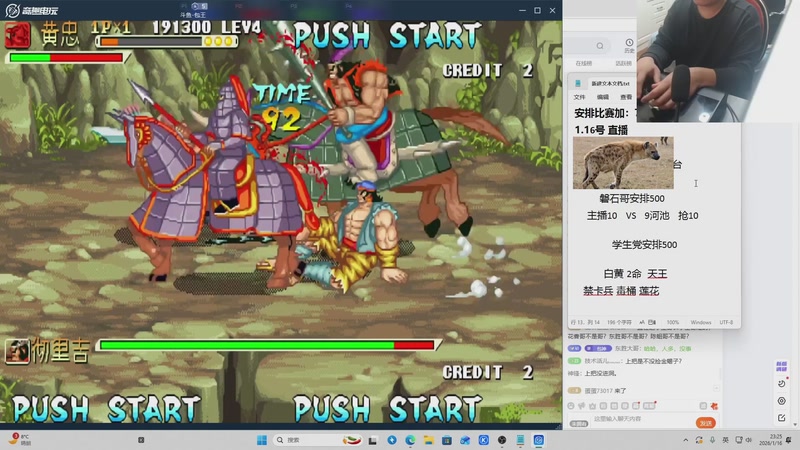
Task: Click the 100% zoom level in Notepad status bar
Action: point(672,322)
